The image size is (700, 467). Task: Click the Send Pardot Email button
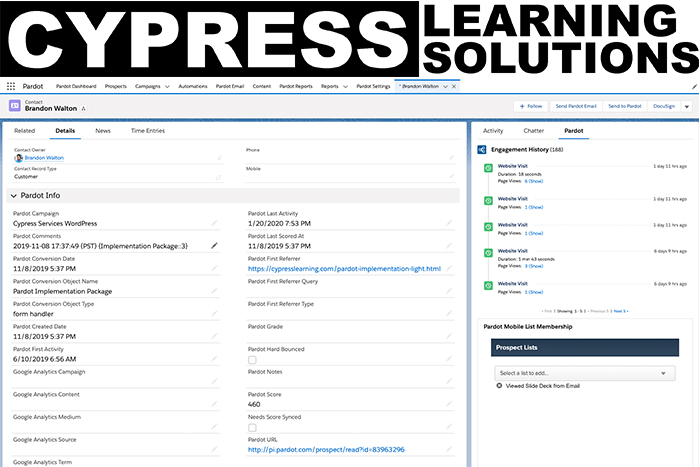coord(576,106)
